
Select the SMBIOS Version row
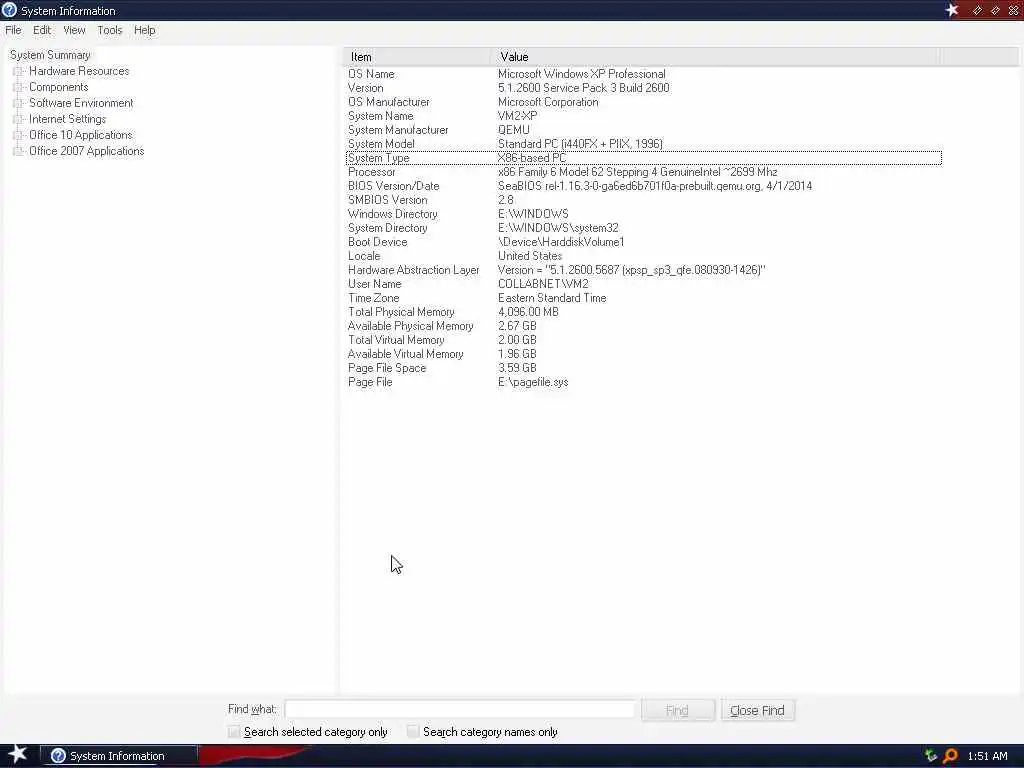(x=643, y=200)
